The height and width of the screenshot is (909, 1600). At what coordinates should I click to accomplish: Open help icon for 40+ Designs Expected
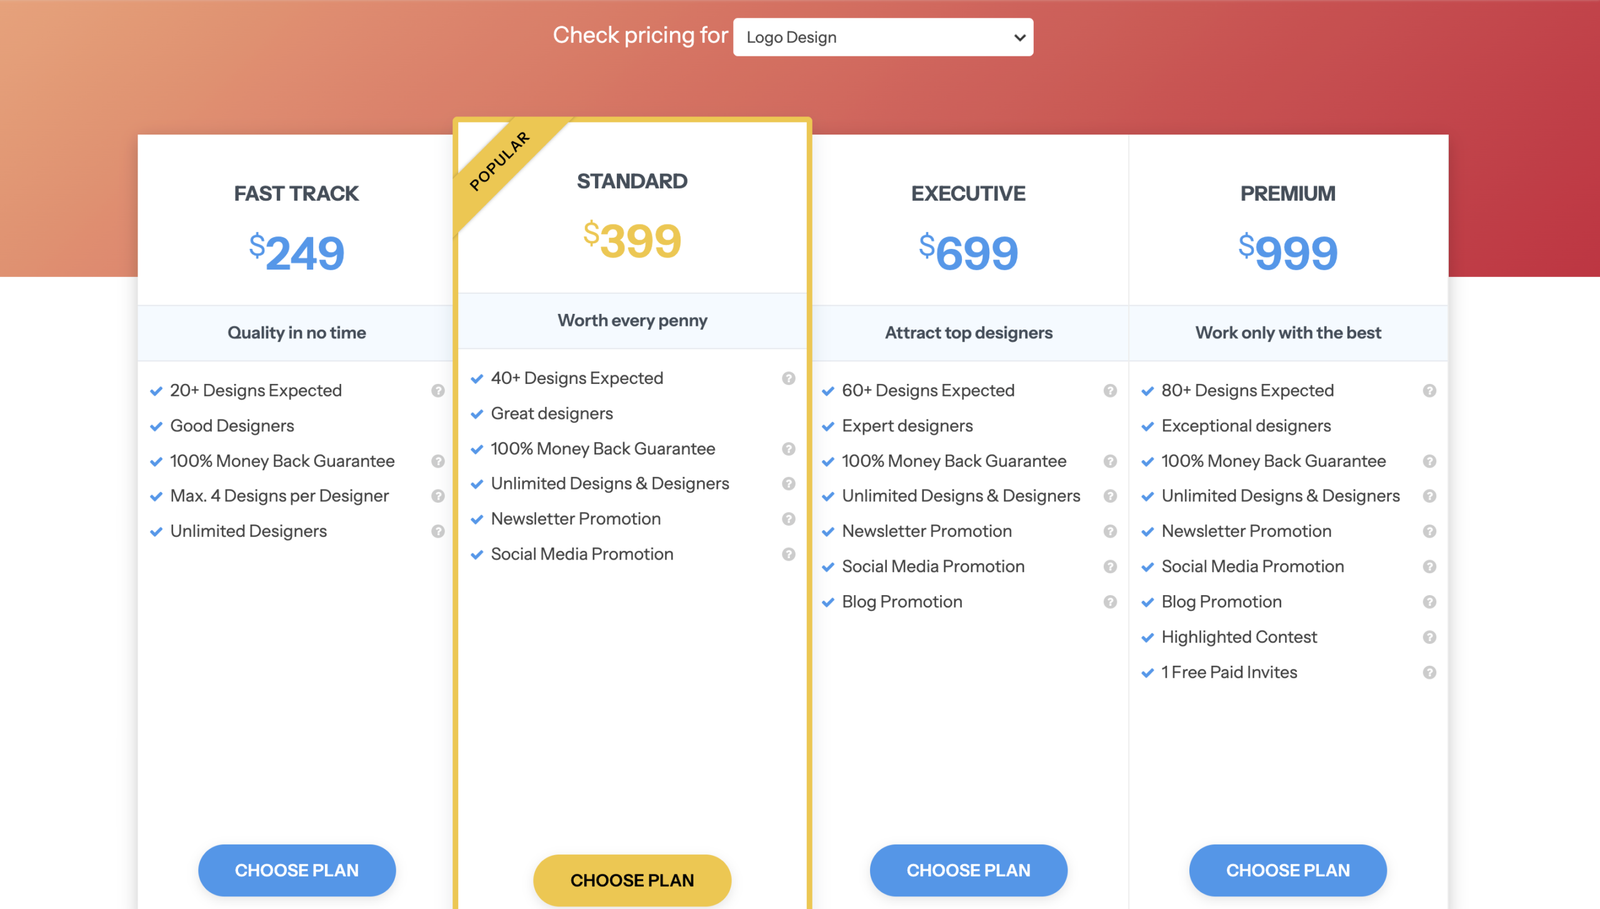point(789,378)
